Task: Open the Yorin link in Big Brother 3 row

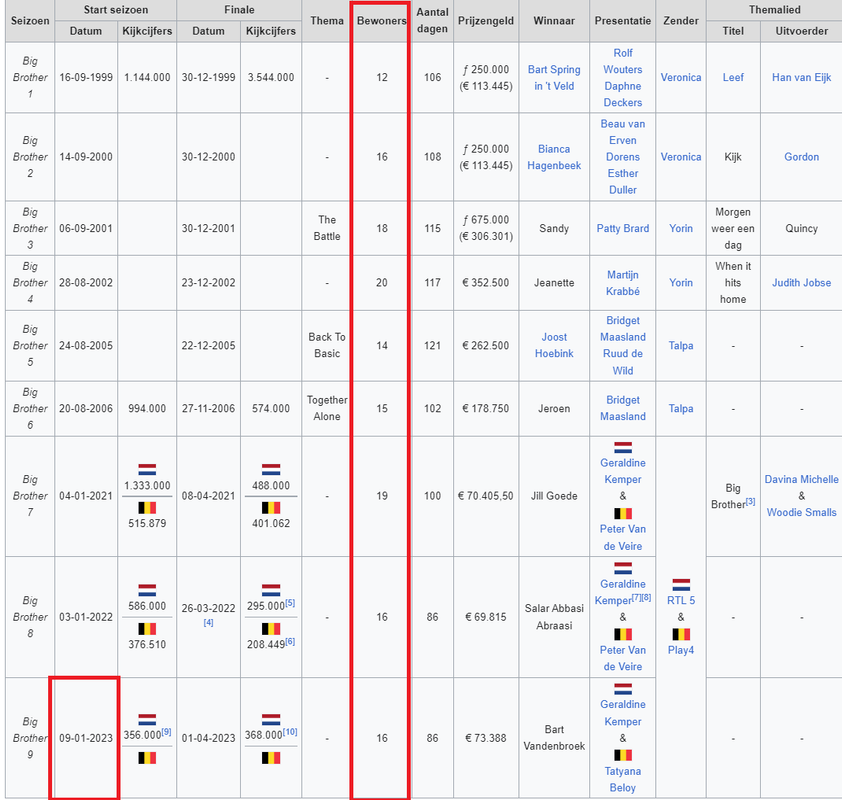Action: [680, 228]
